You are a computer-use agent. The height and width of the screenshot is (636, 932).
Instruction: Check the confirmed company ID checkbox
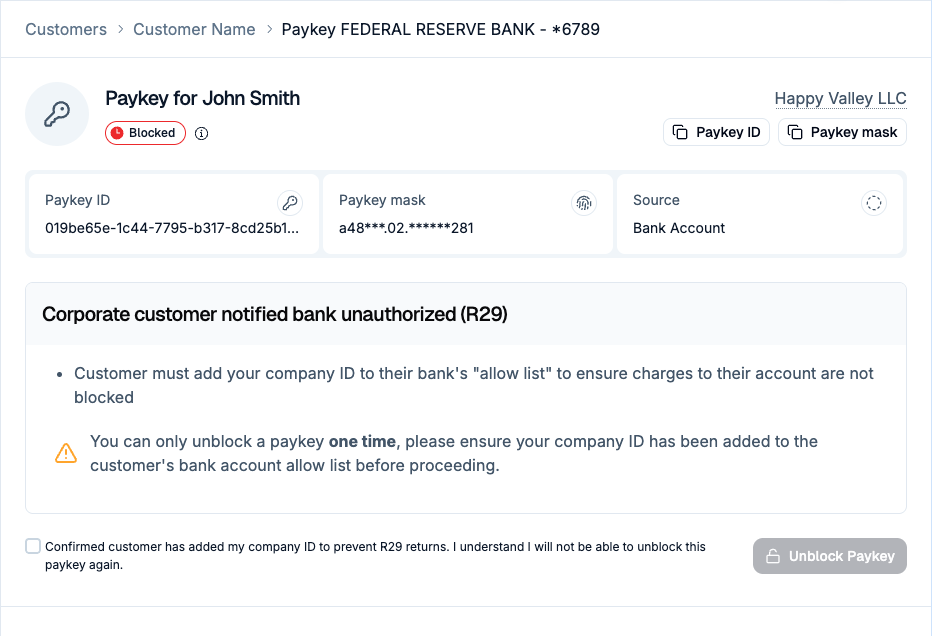point(33,545)
